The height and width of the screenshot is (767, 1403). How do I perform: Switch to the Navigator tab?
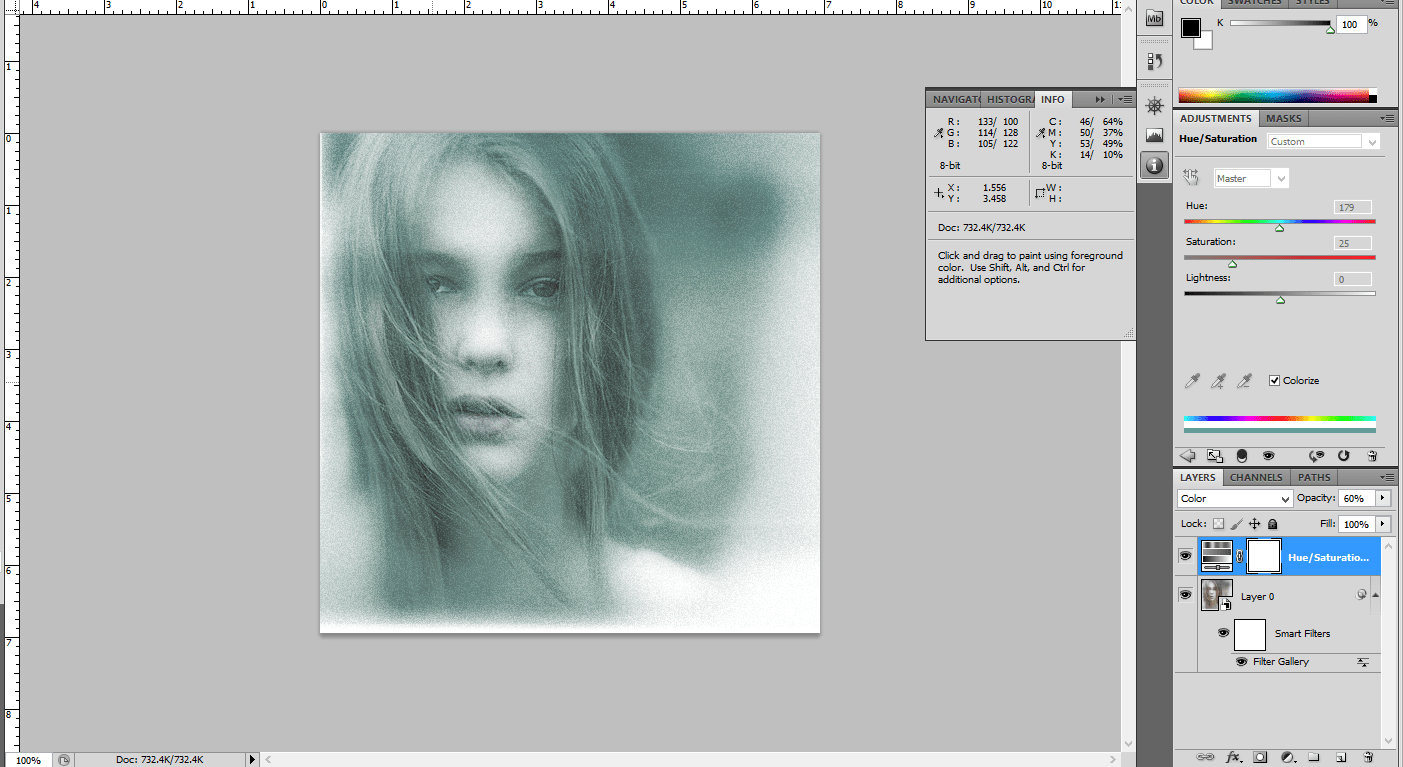tap(955, 99)
